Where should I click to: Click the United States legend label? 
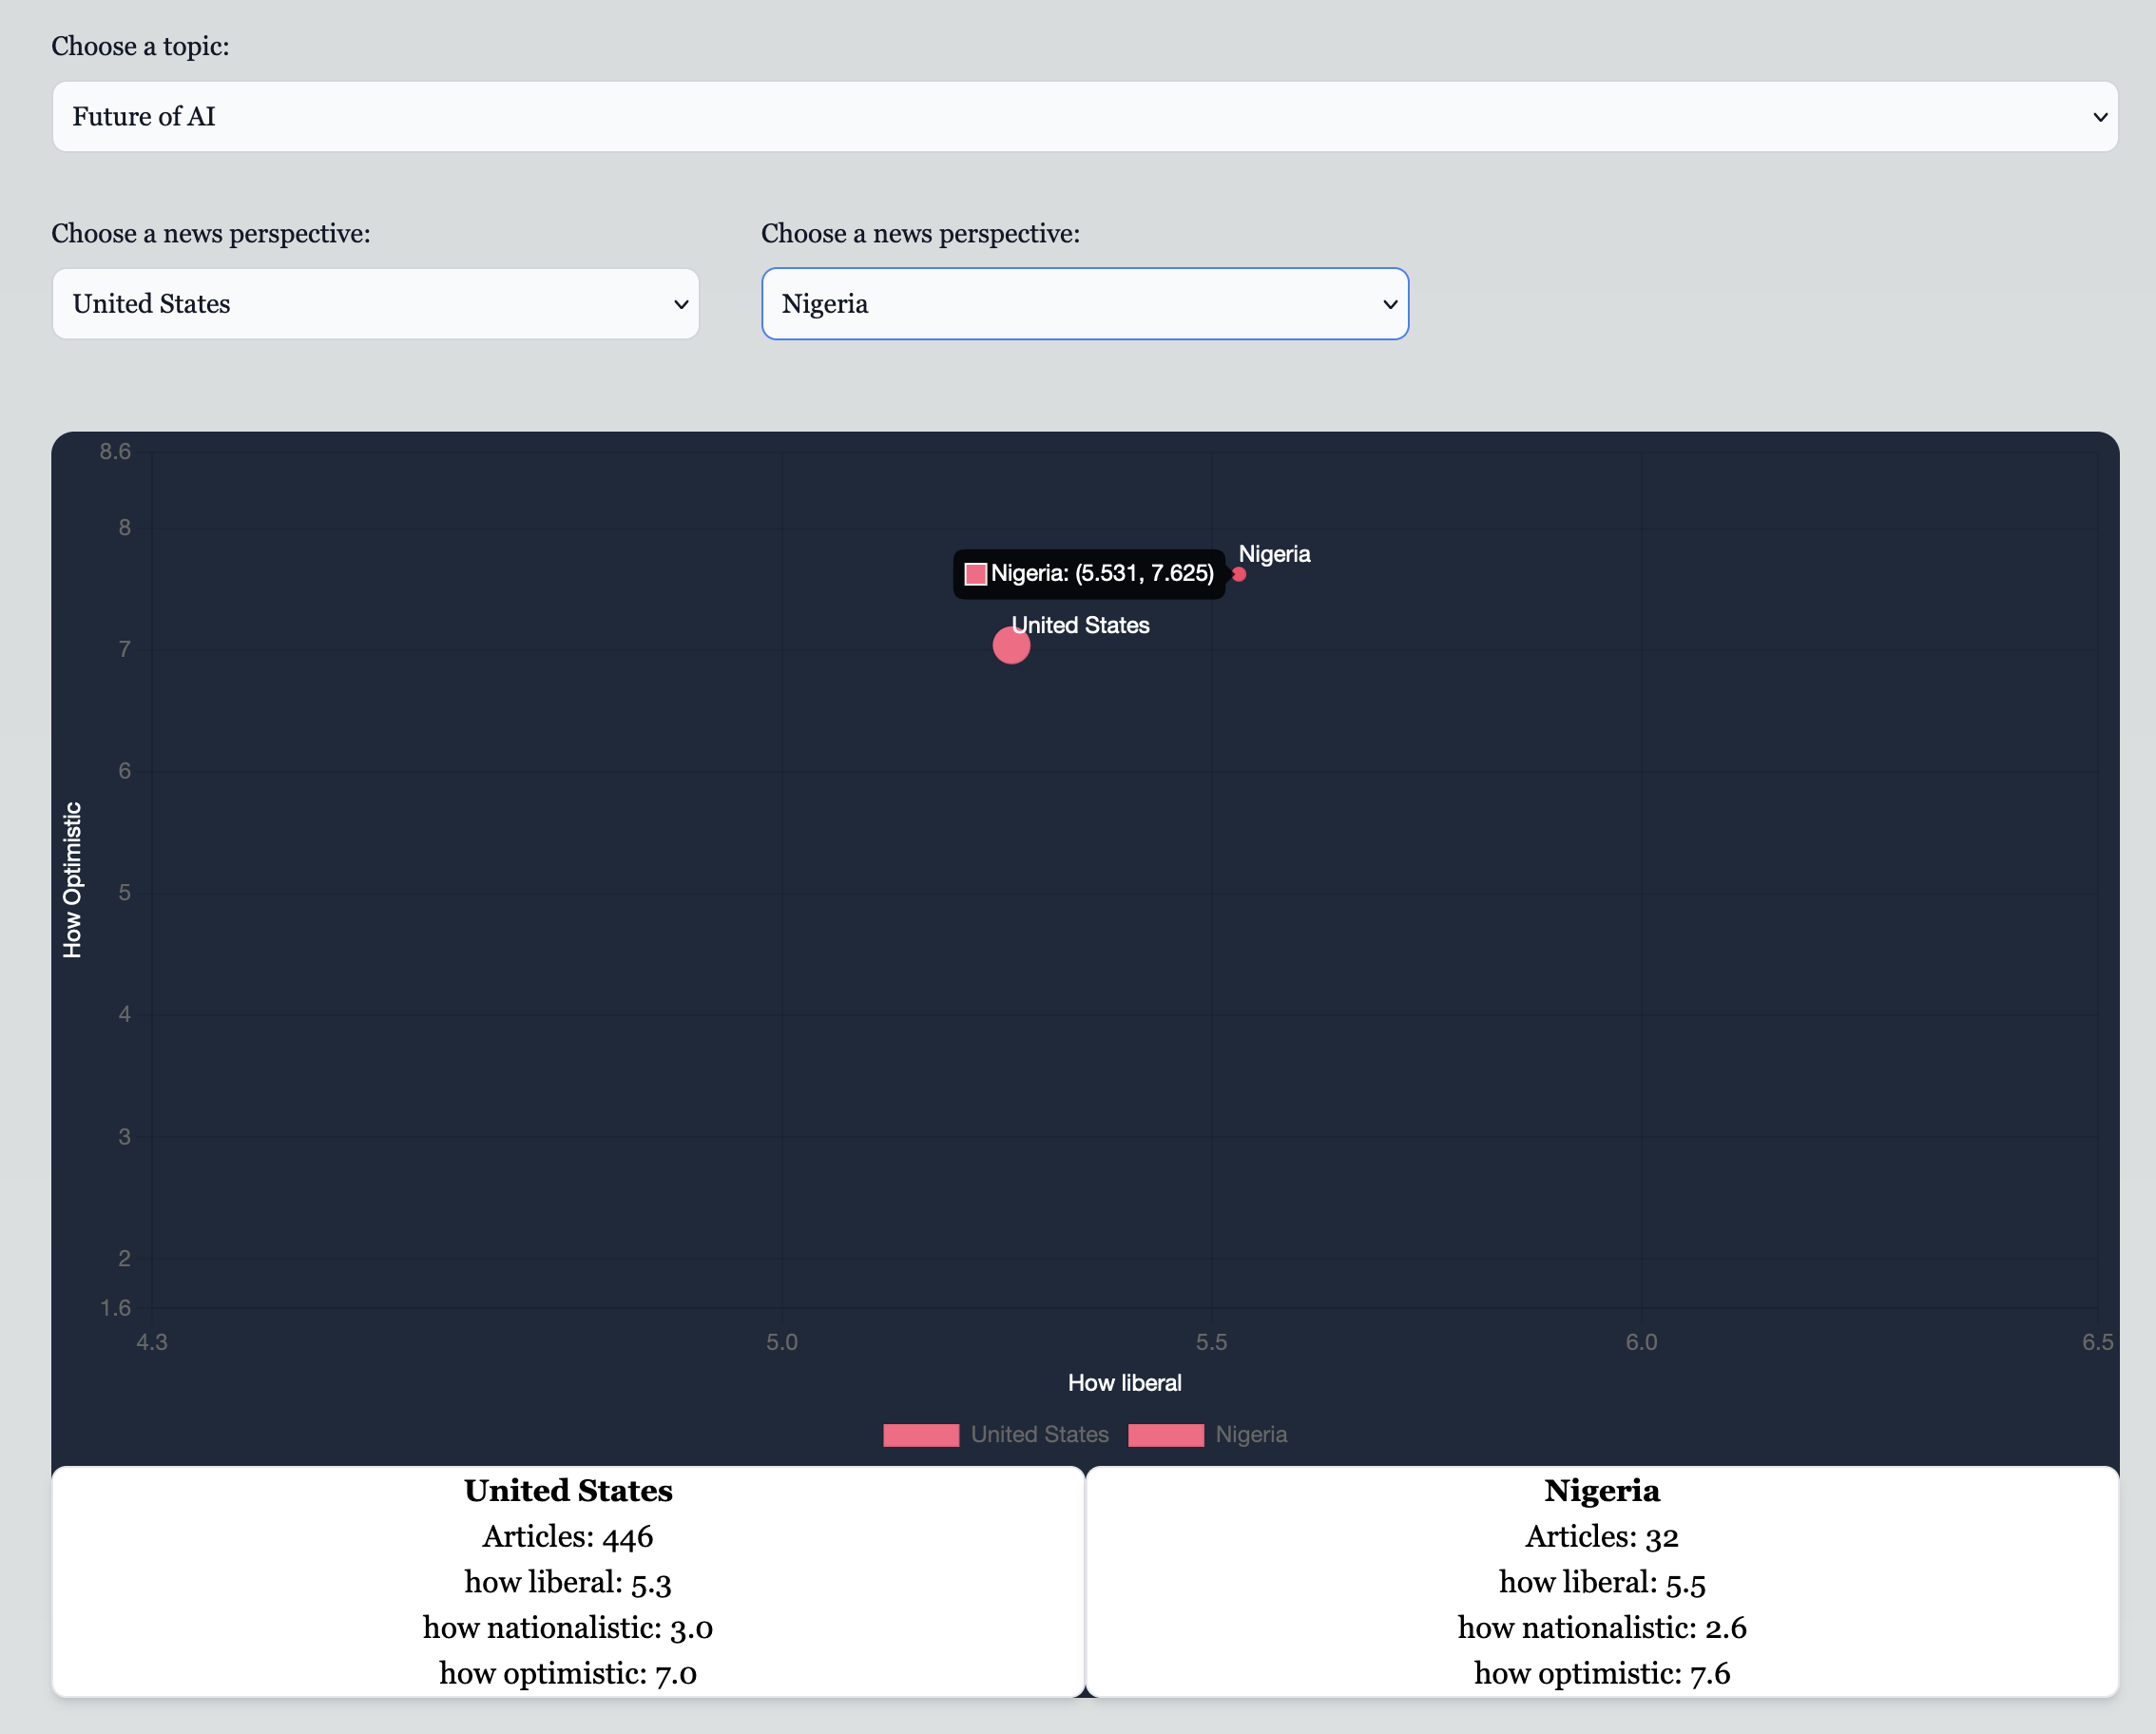[x=1039, y=1435]
